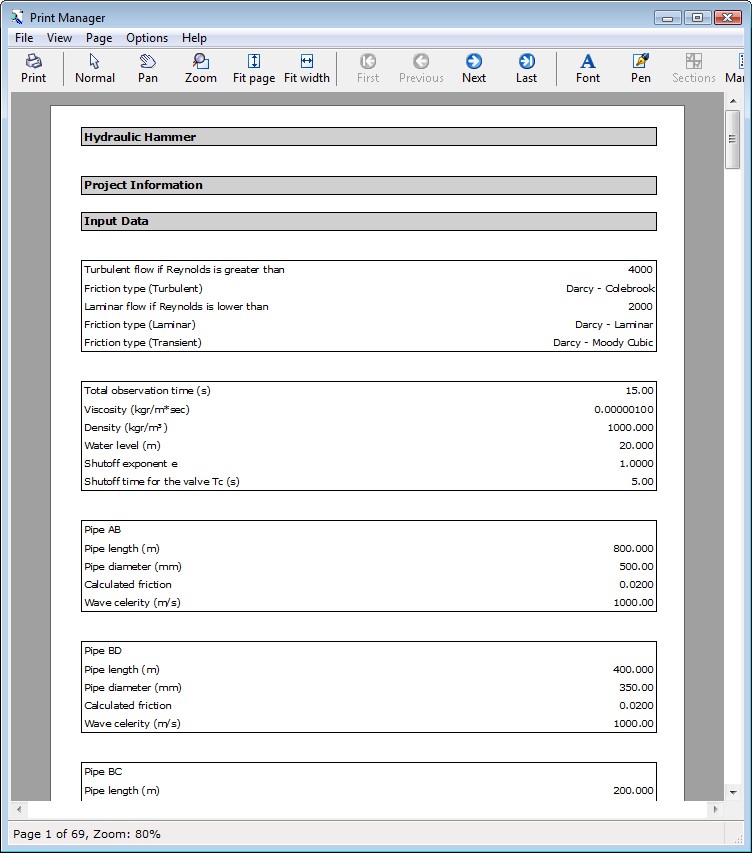The width and height of the screenshot is (752, 853).
Task: Select the Zoom magnifier tool
Action: (x=200, y=68)
